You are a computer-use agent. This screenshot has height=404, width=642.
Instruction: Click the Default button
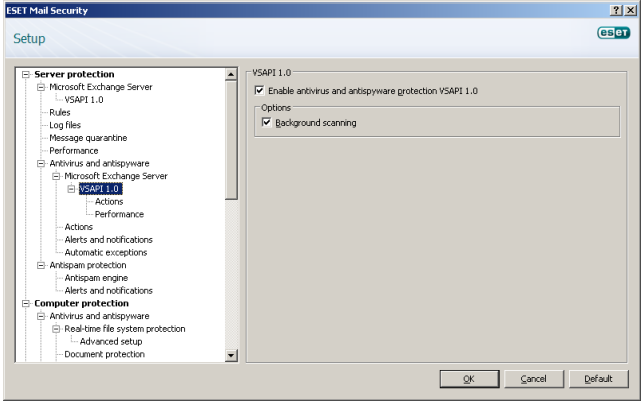(598, 379)
